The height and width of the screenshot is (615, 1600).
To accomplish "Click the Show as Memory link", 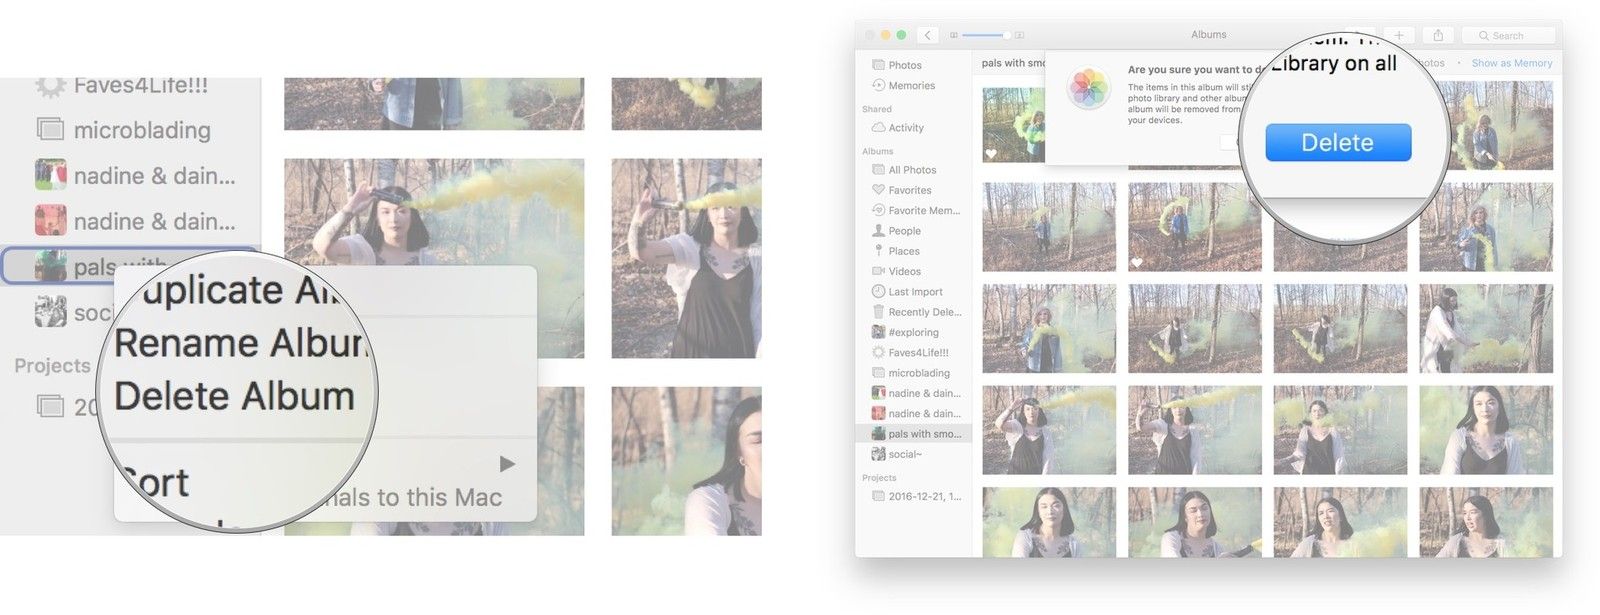I will tap(1511, 63).
